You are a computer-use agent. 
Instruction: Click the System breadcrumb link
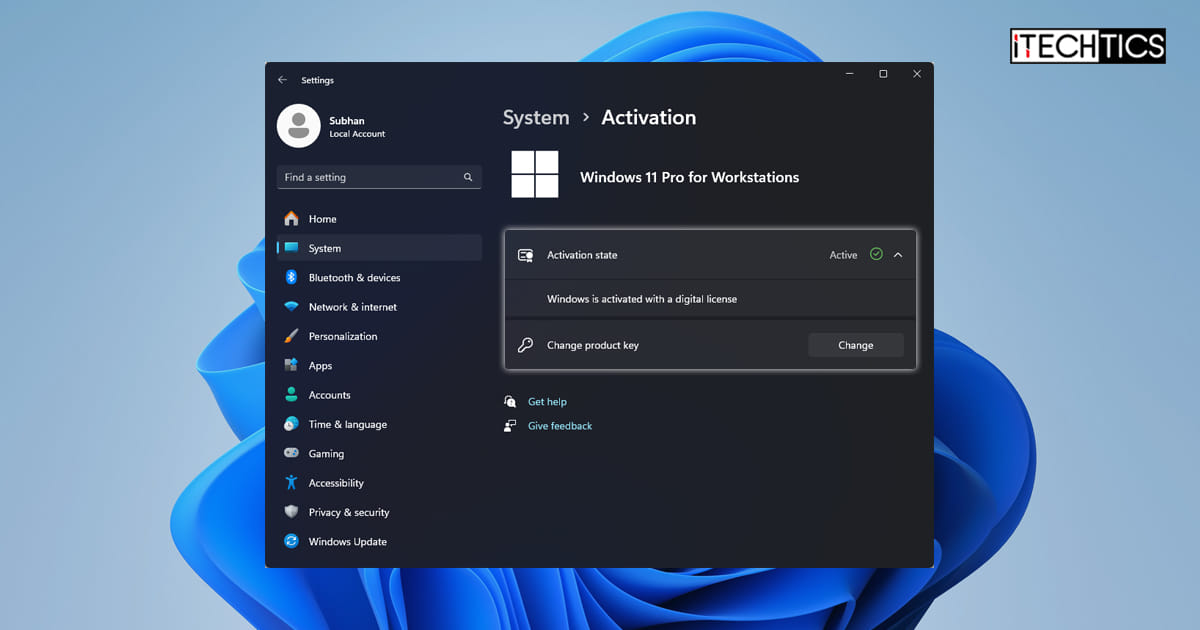pos(536,117)
